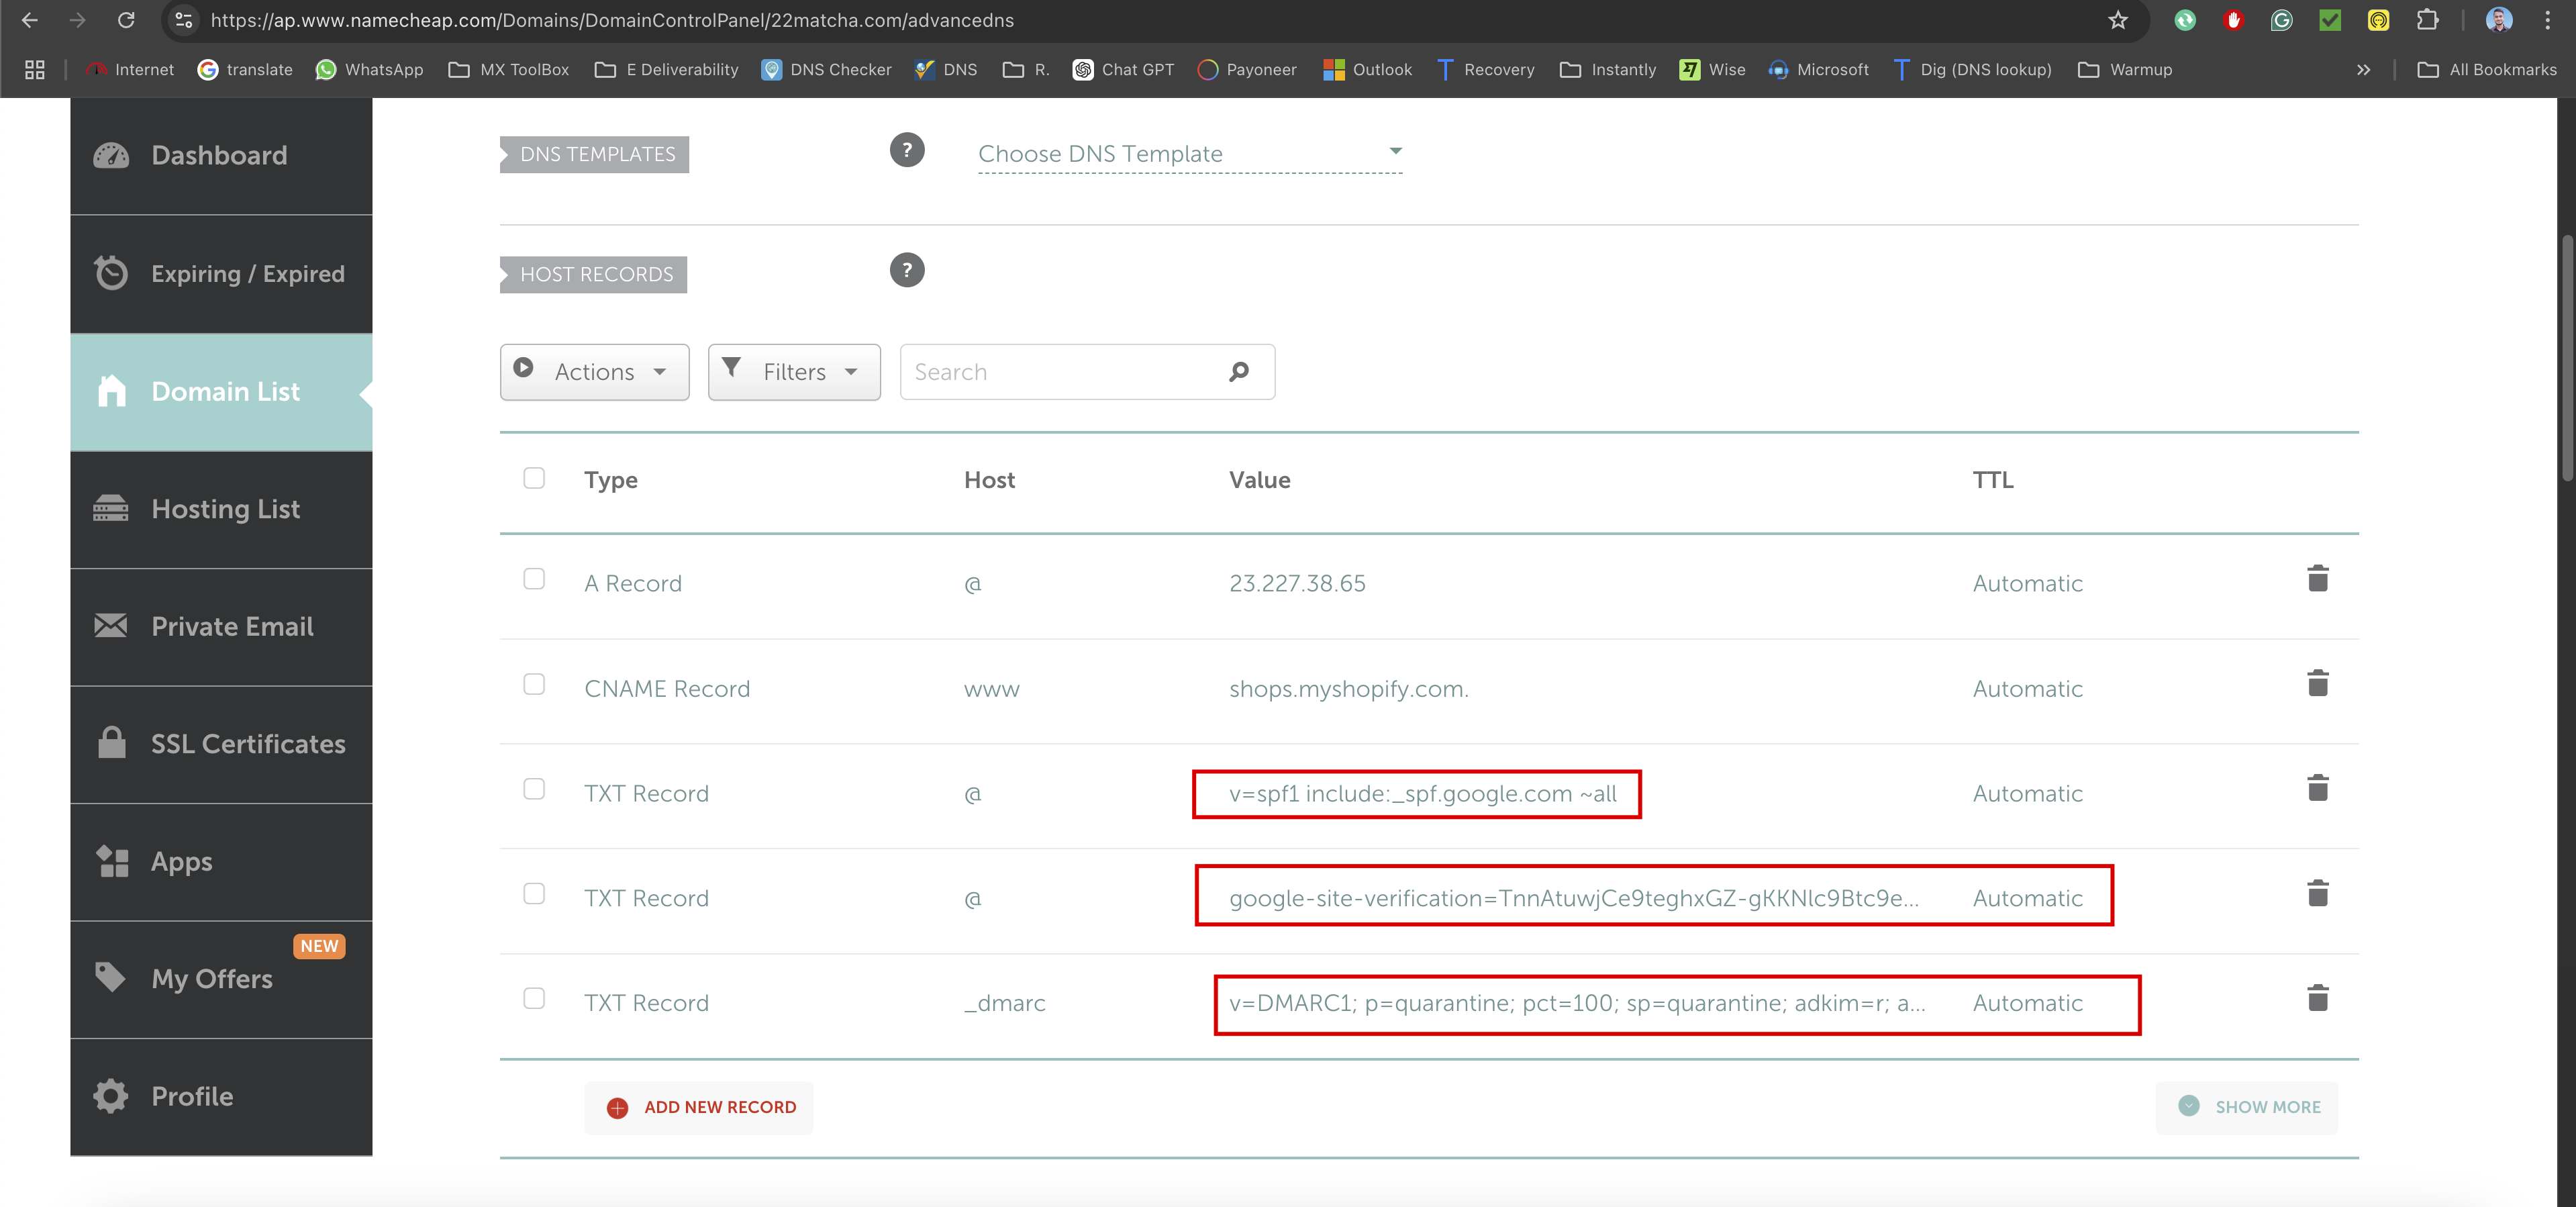Show more bookmarks via double chevron
This screenshot has width=2576, height=1207.
click(2363, 69)
